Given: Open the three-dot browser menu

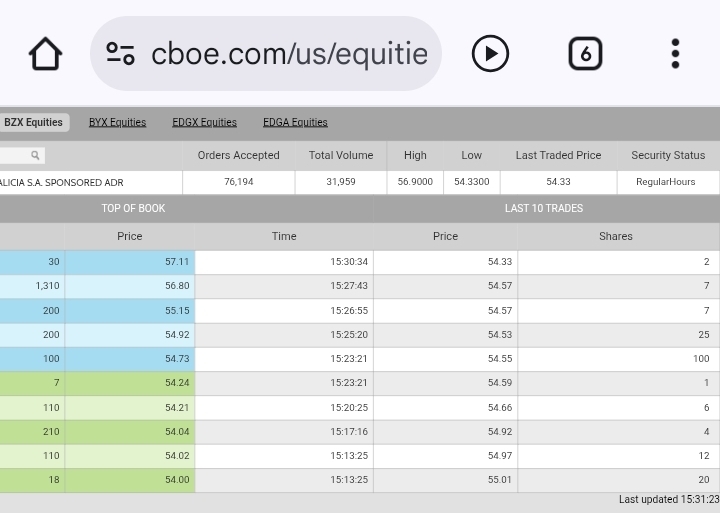Looking at the screenshot, I should [x=675, y=54].
